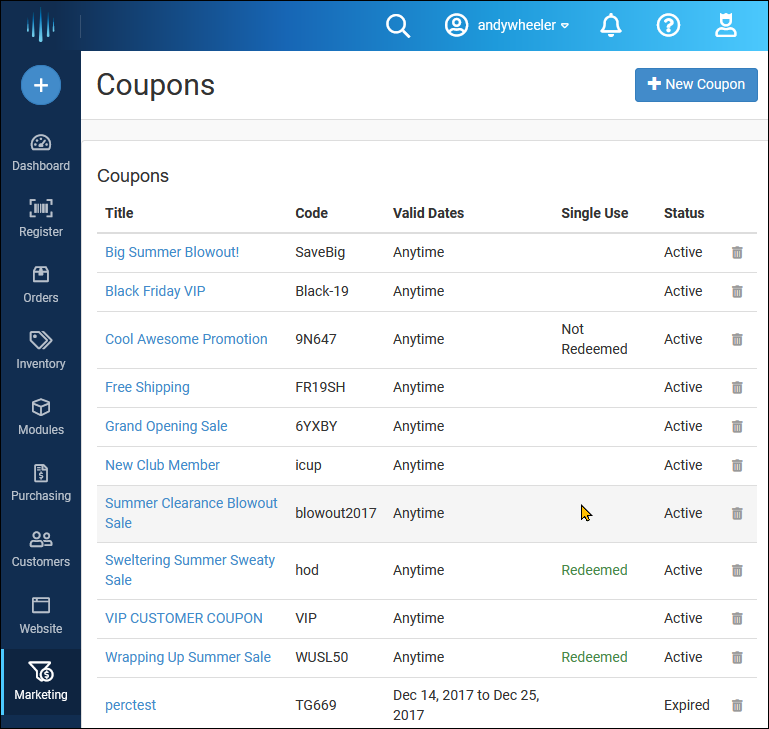Delete the Black Friday VIP coupon
Viewport: 769px width, 729px height.
(x=737, y=292)
